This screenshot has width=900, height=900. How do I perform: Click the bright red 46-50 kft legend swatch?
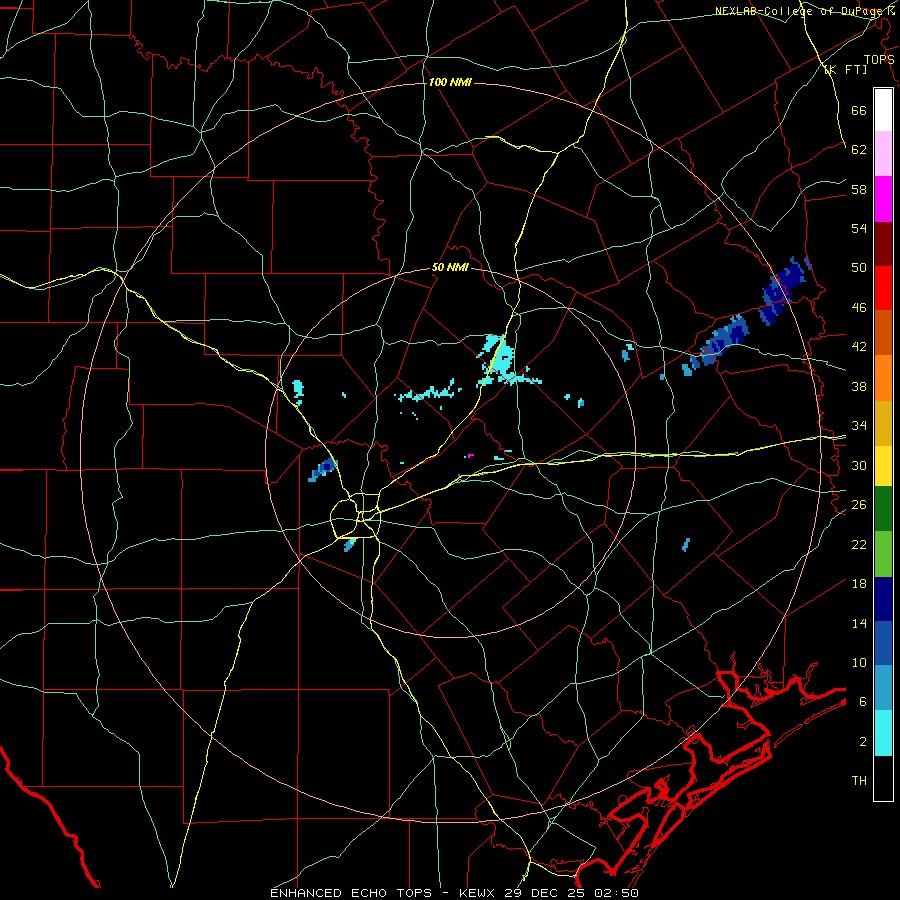point(883,288)
